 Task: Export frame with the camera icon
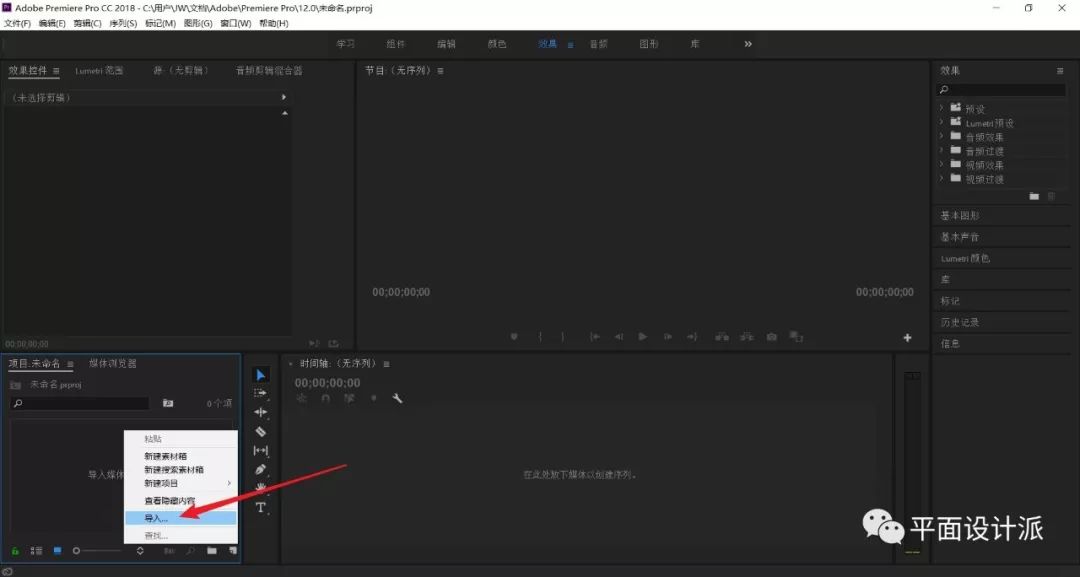point(771,337)
